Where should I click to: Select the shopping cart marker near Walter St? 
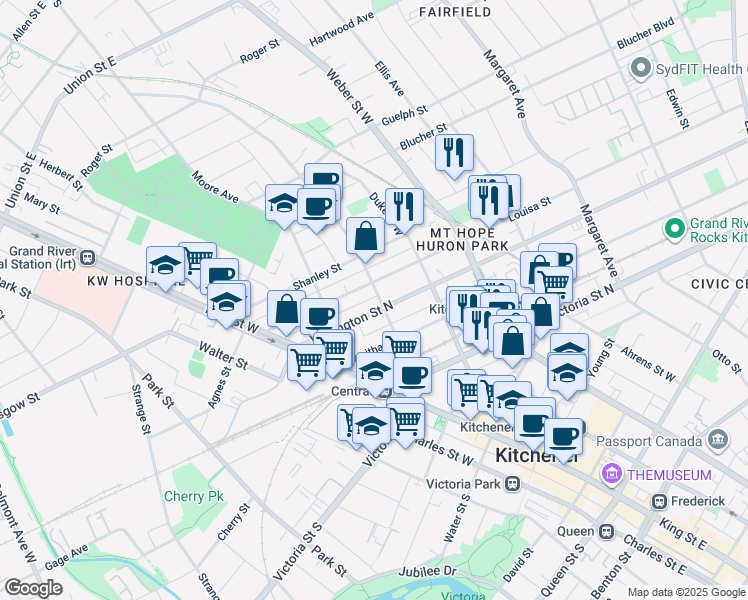306,362
